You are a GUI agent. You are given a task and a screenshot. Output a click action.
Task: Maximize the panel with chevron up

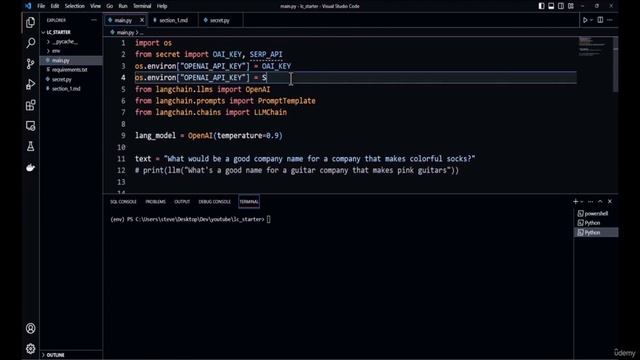coord(600,202)
